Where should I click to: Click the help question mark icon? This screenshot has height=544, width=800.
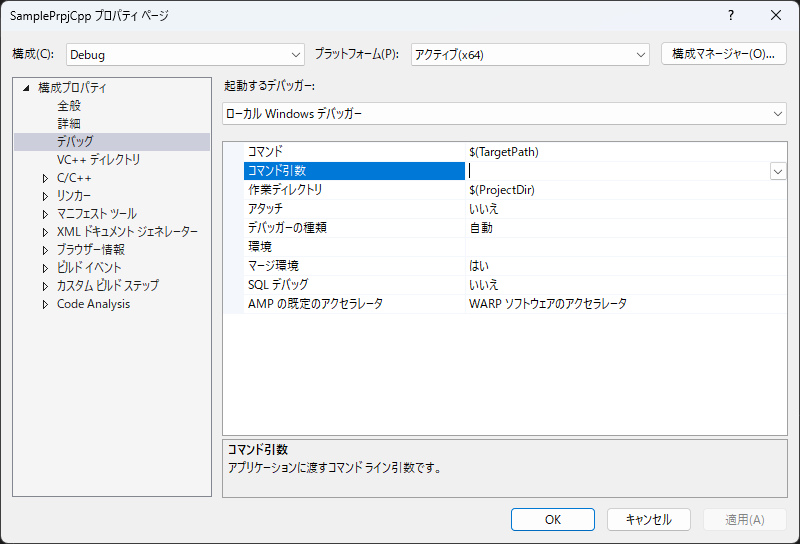point(731,15)
